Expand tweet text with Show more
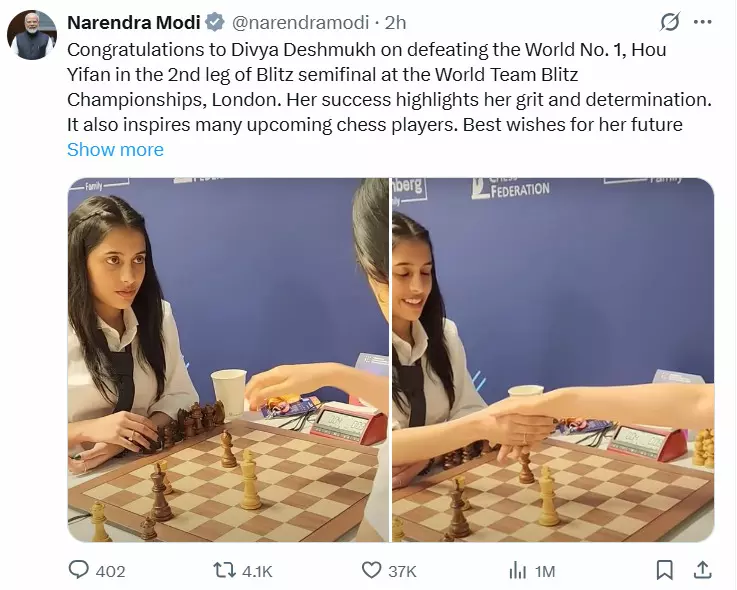This screenshot has width=737, height=590. click(x=115, y=149)
